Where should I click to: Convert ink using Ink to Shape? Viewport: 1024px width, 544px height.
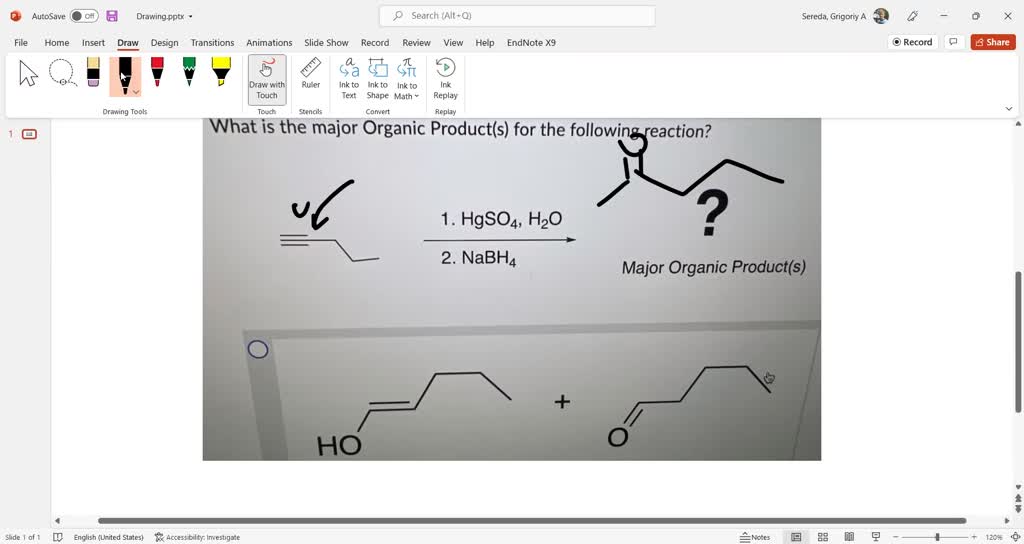tap(377, 78)
